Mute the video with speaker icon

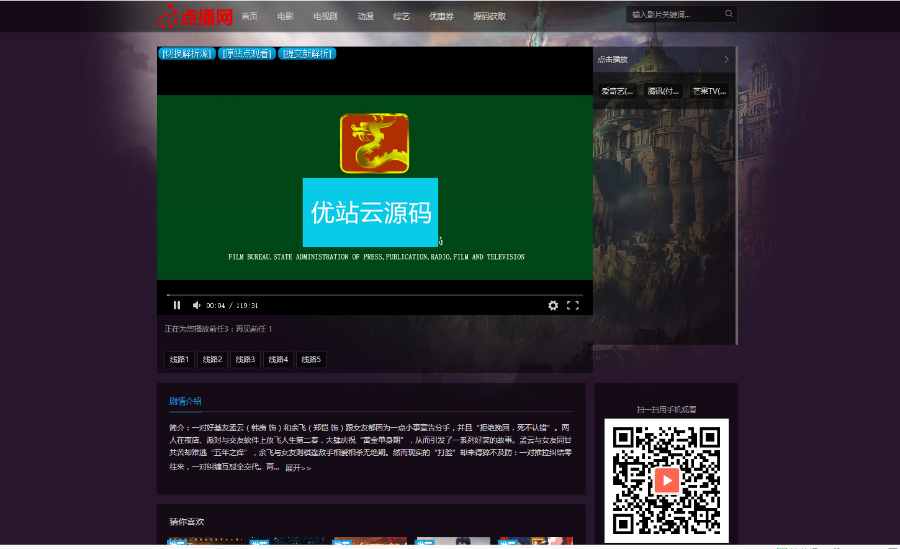(196, 305)
